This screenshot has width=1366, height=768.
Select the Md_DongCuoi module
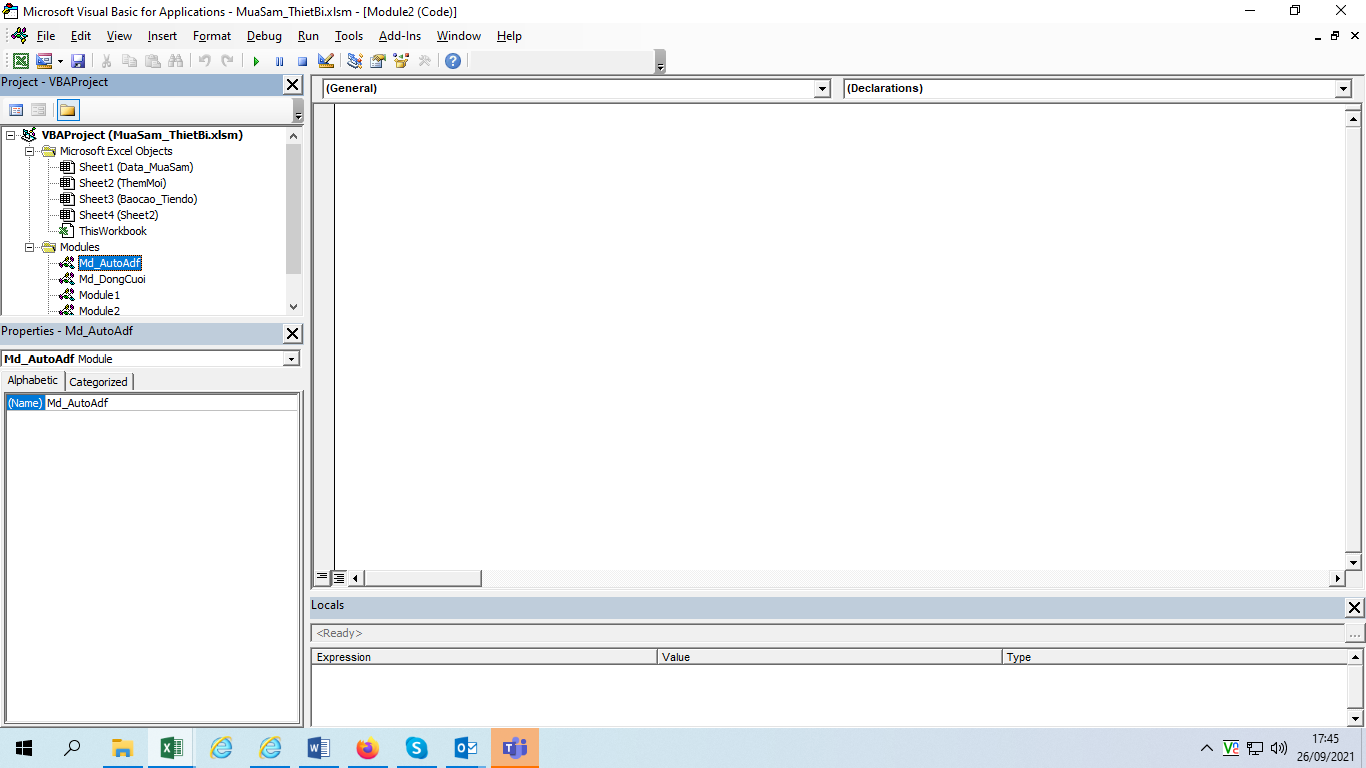click(112, 279)
